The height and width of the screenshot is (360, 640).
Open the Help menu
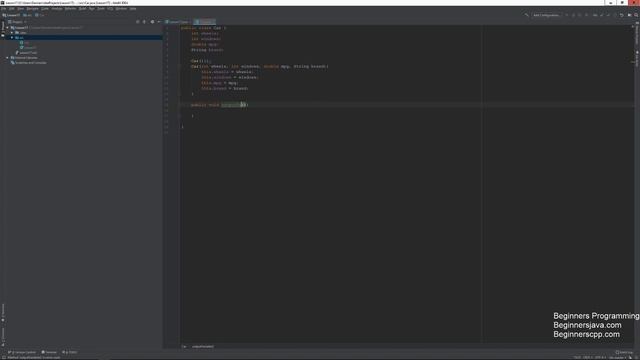click(x=133, y=9)
